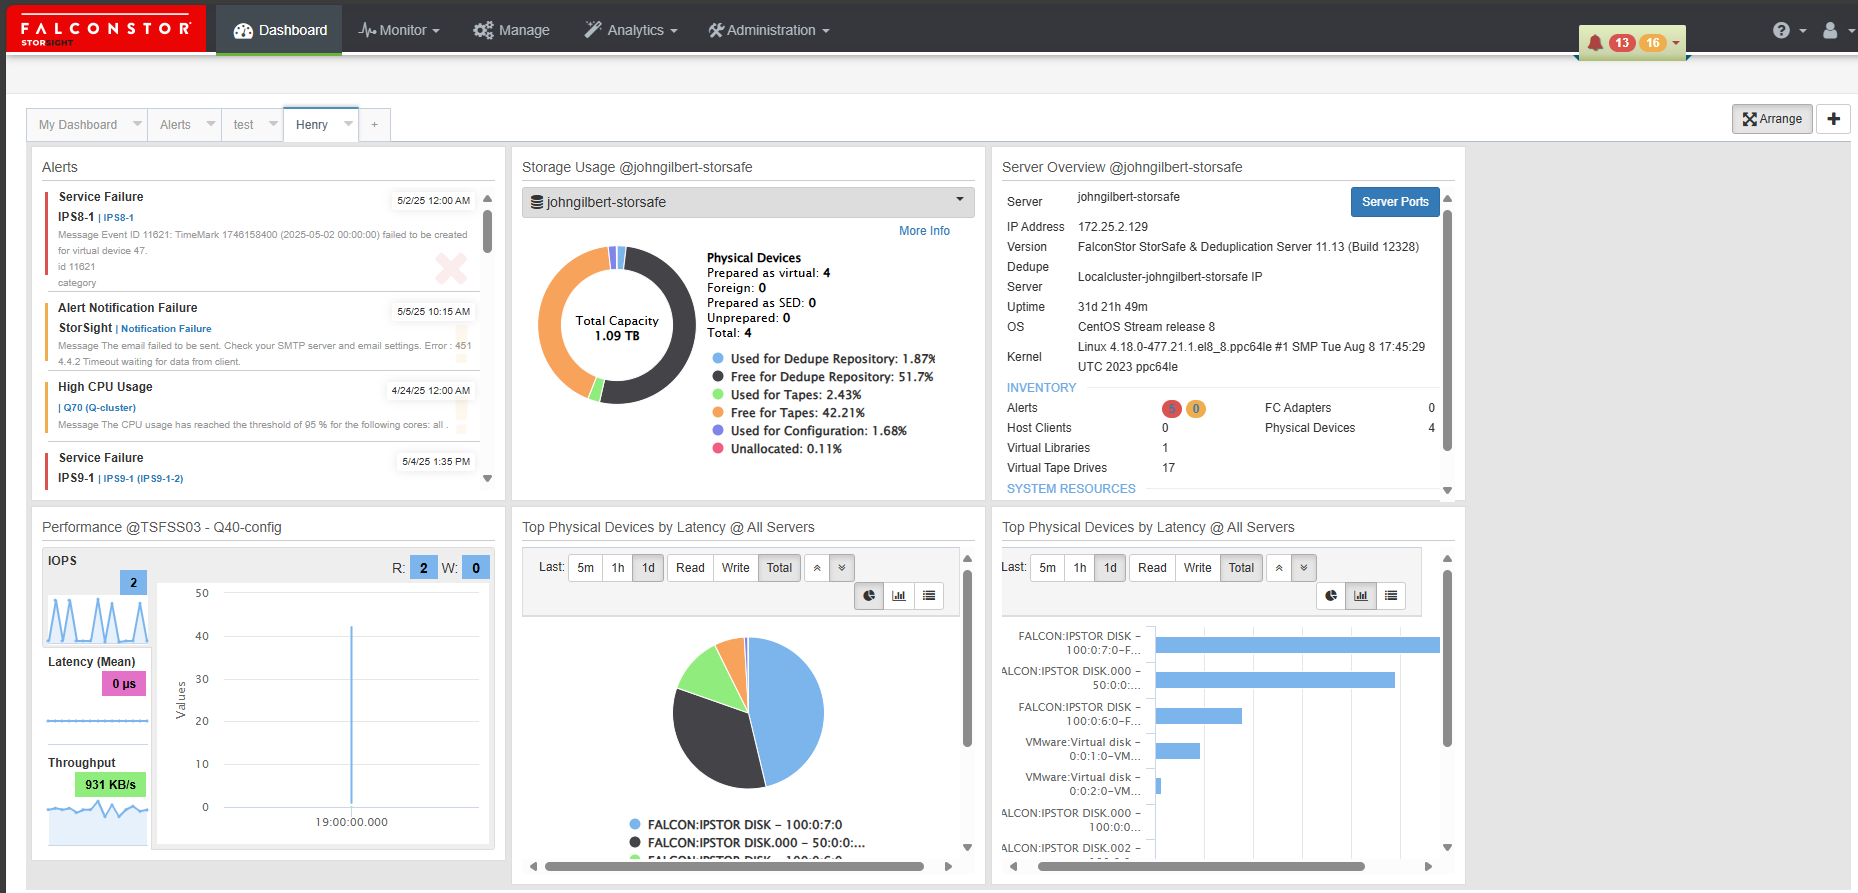Expand the Administration menu
Image resolution: width=1858 pixels, height=893 pixels.
coord(769,31)
